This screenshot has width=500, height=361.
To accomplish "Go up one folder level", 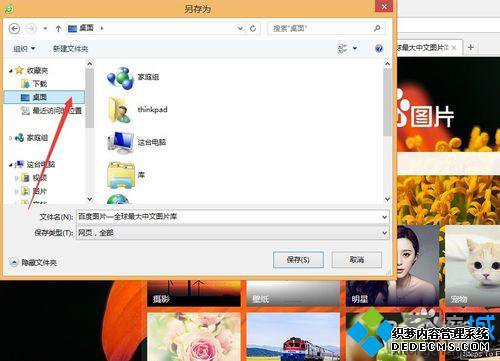I will click(58, 29).
